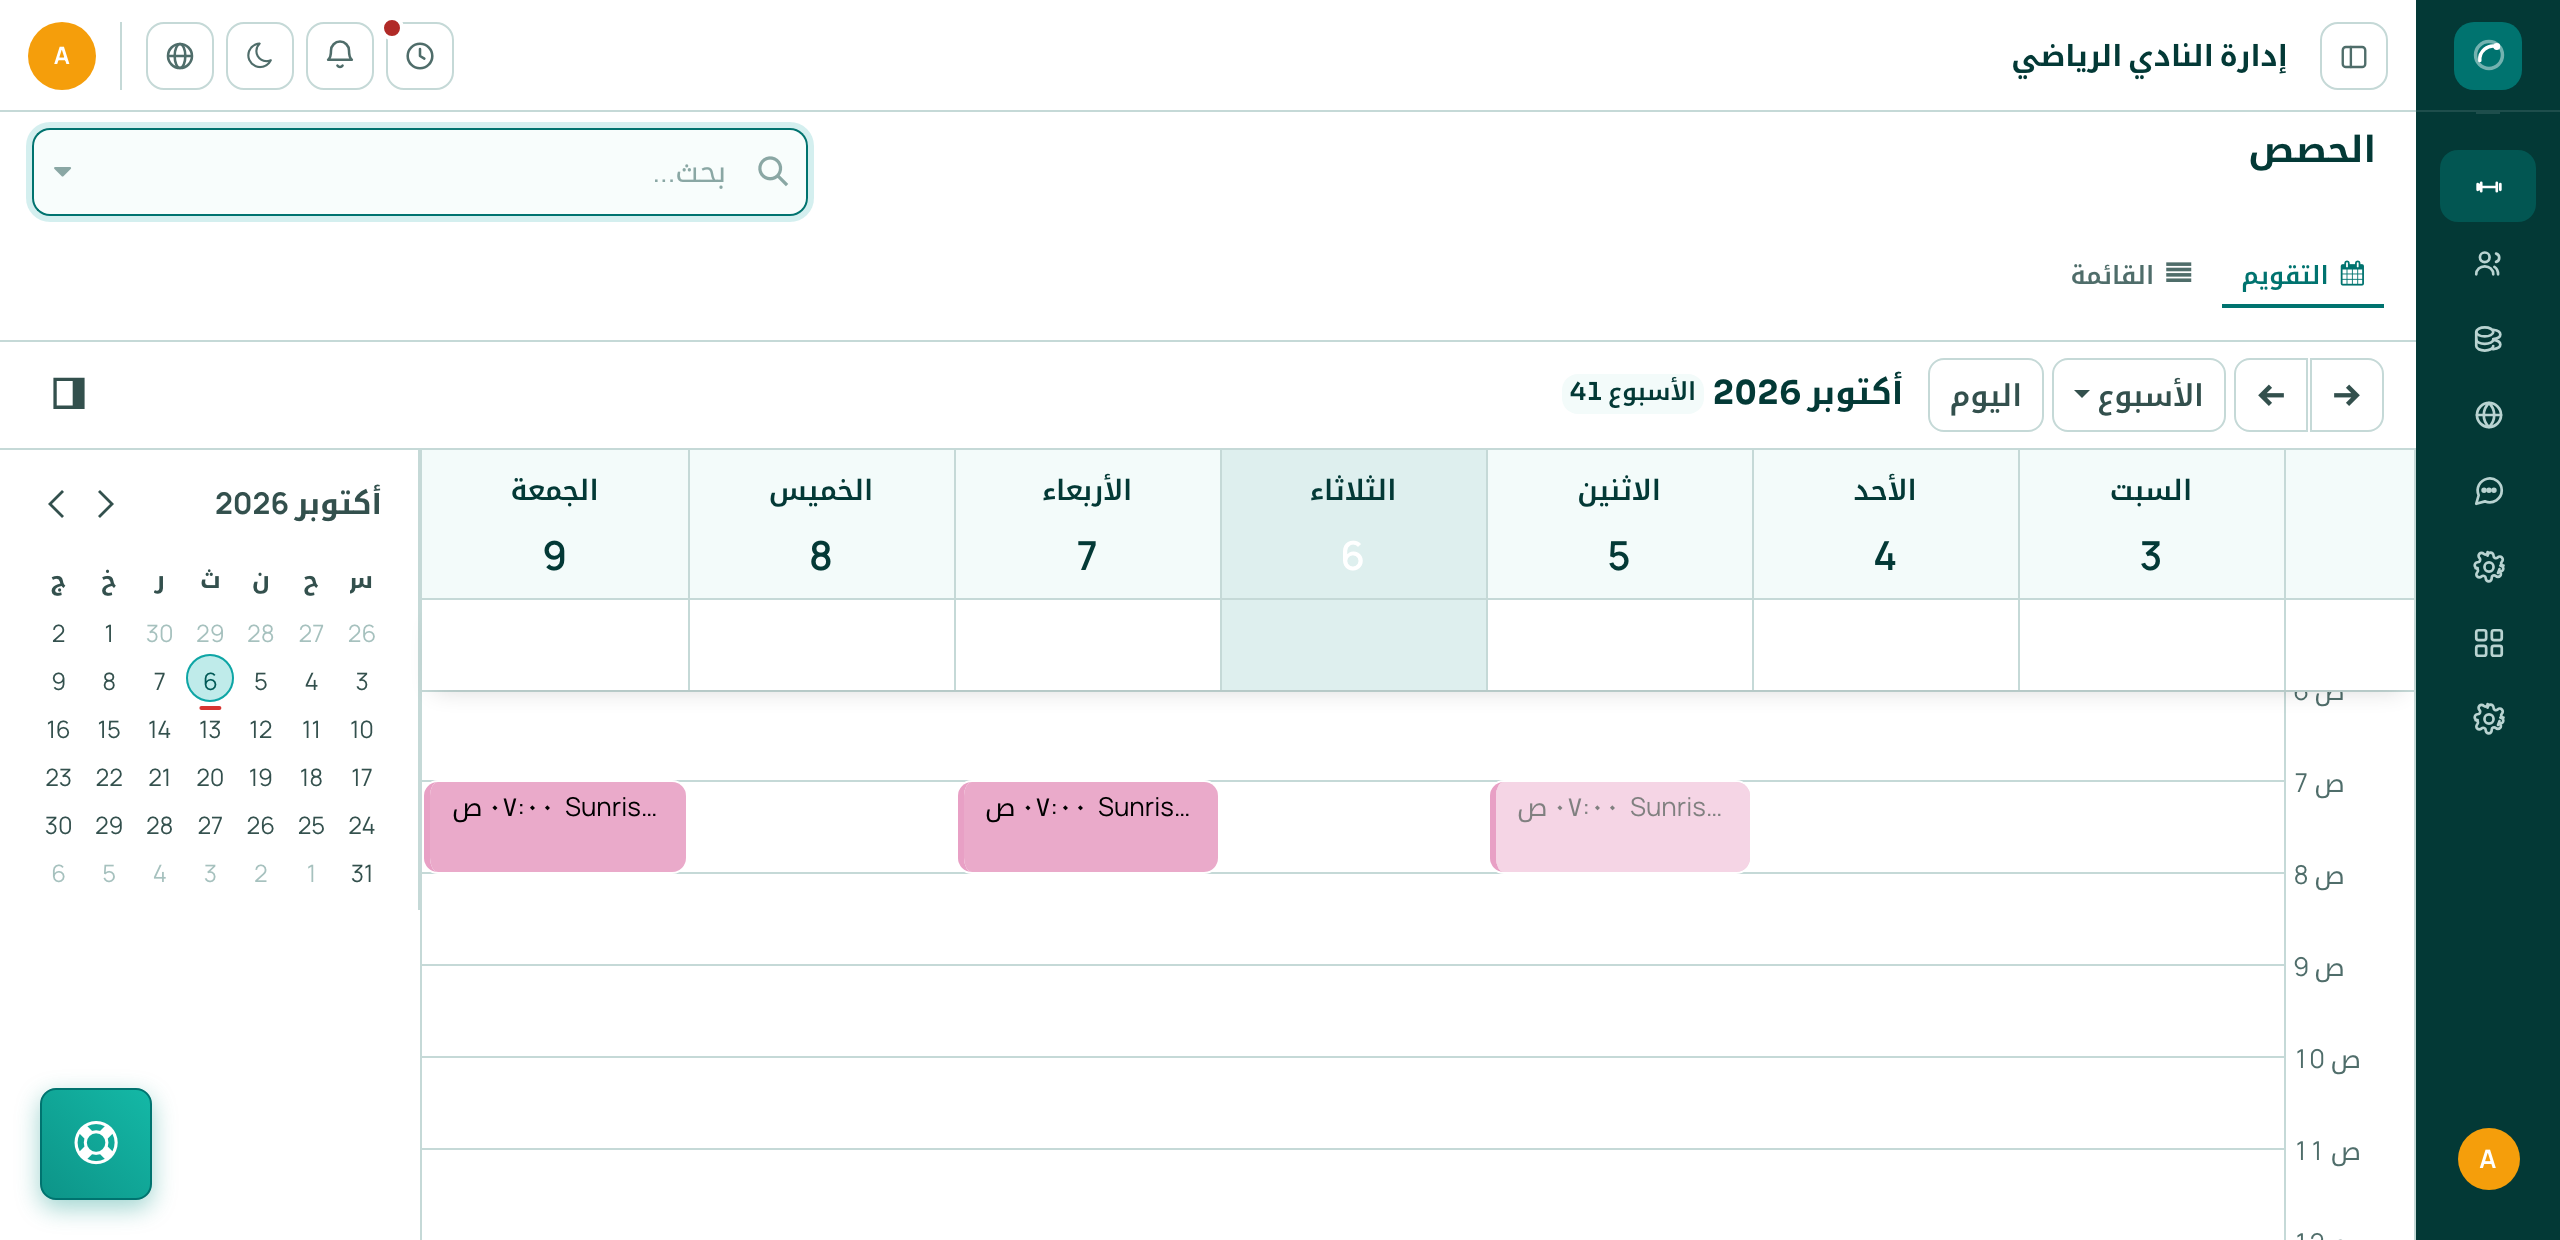Open the Sunrise class on Wednesday
Screen dimensions: 2560x1240
point(1088,826)
